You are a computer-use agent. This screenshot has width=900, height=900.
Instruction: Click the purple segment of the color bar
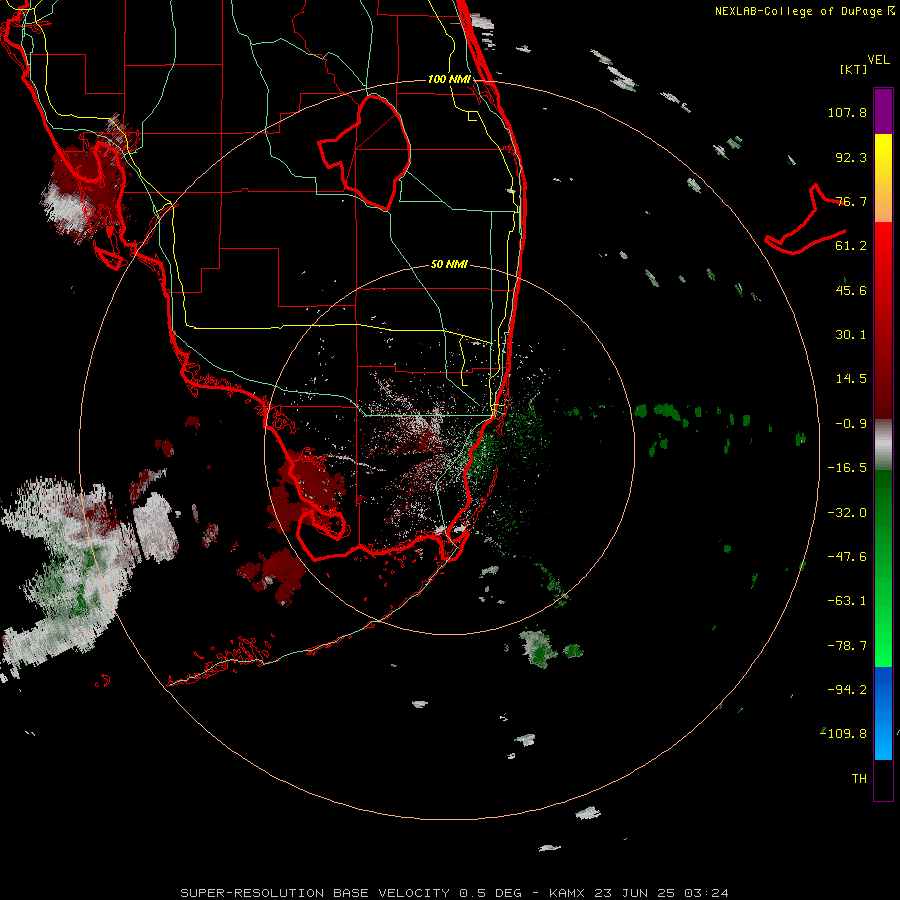(883, 111)
